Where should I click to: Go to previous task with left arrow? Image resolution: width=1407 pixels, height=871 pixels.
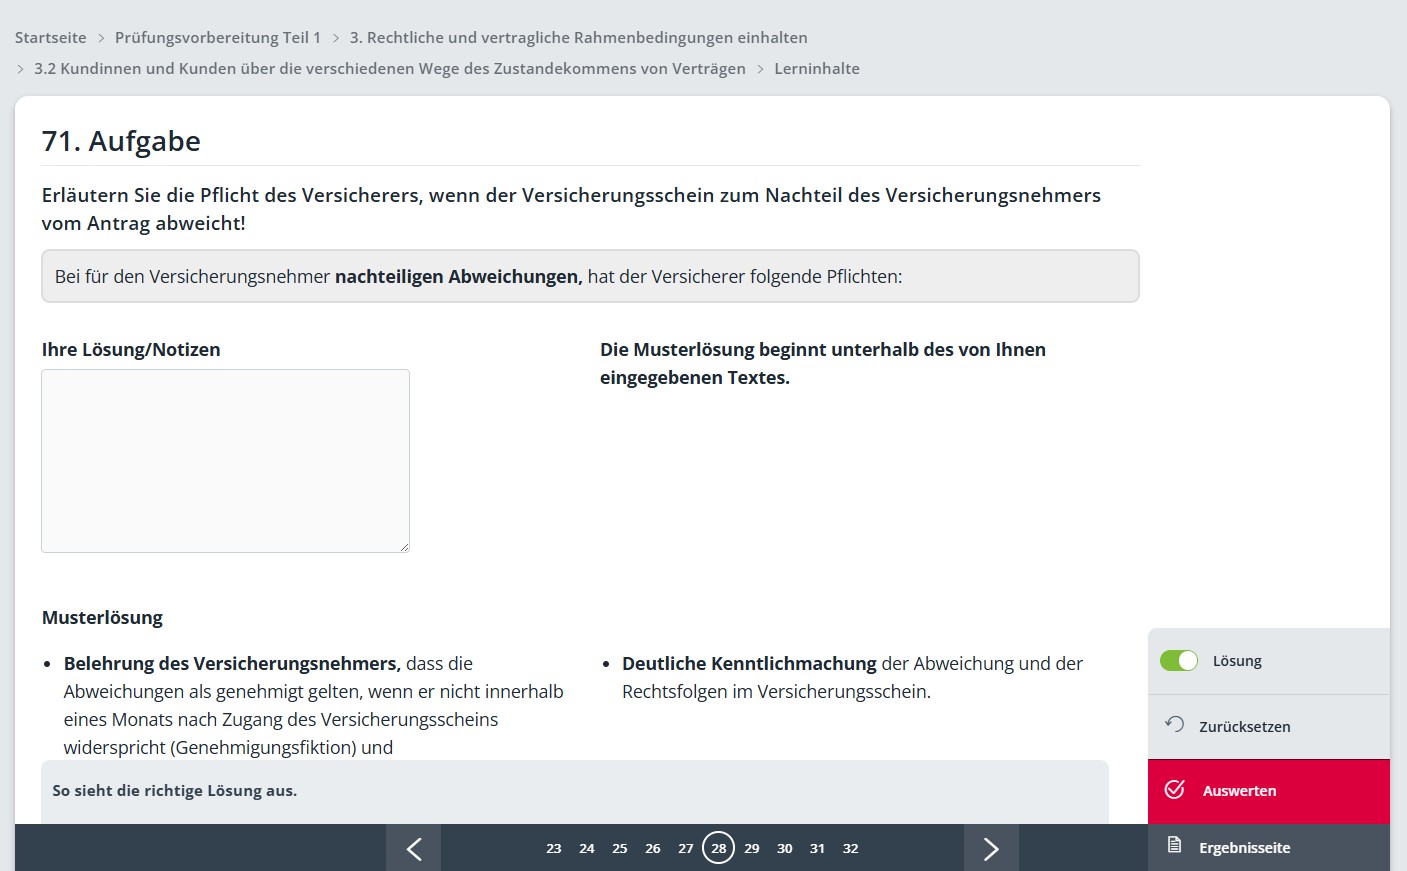click(413, 848)
